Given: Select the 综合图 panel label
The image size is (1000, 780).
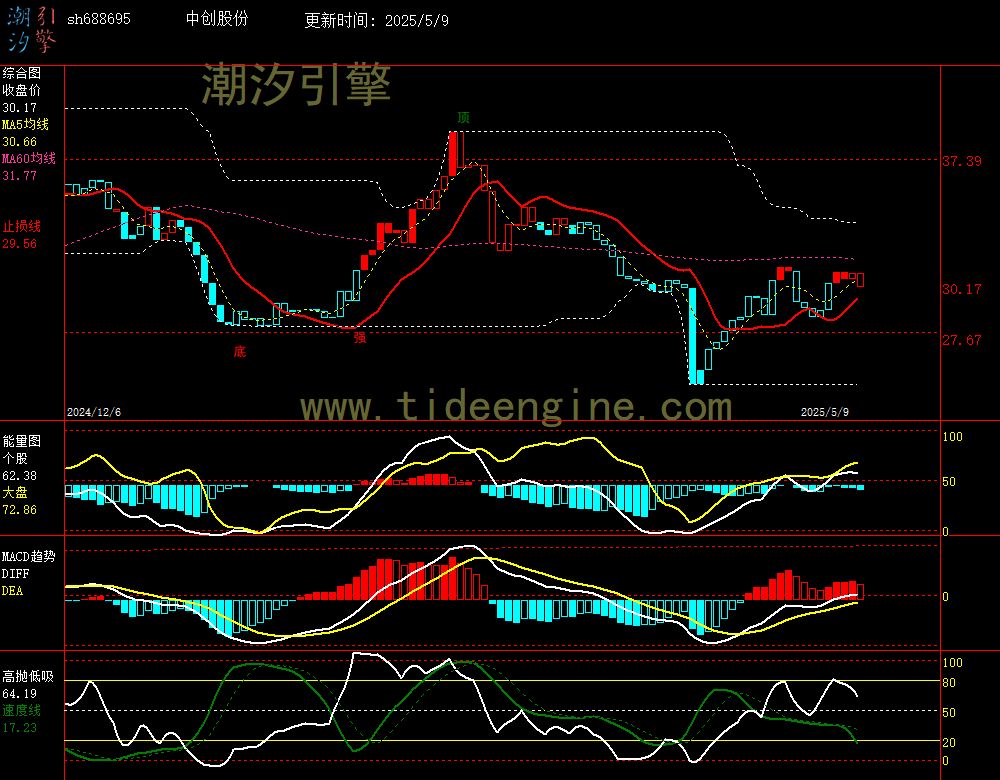Looking at the screenshot, I should pyautogui.click(x=22, y=73).
